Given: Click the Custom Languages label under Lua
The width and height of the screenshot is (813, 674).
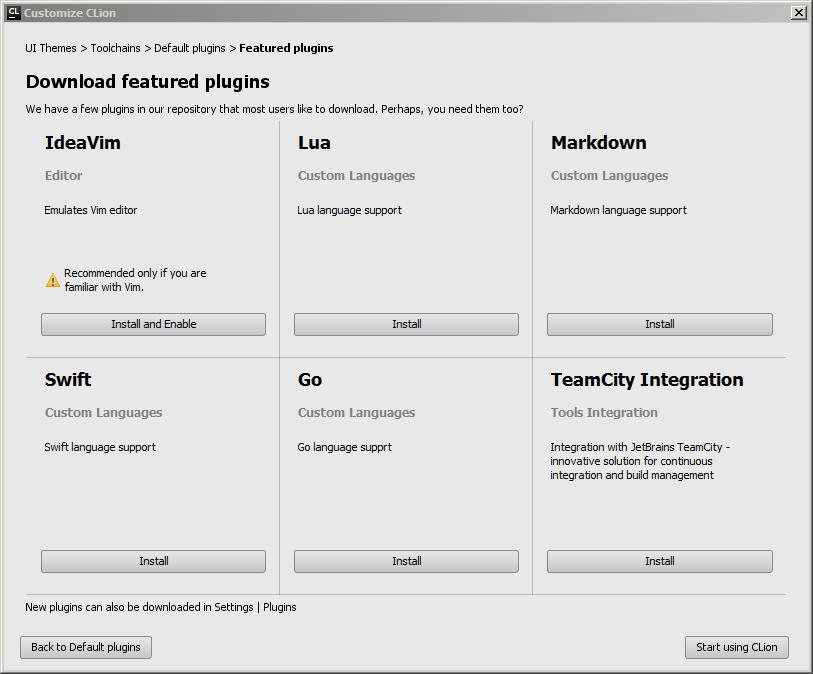Looking at the screenshot, I should pyautogui.click(x=356, y=175).
